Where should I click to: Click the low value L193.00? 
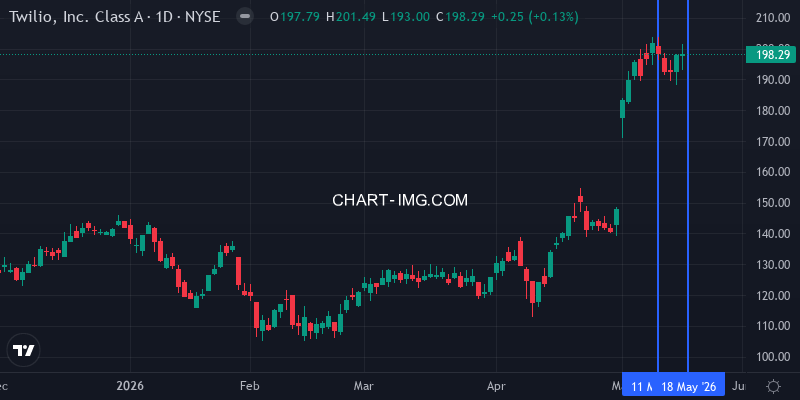406,17
